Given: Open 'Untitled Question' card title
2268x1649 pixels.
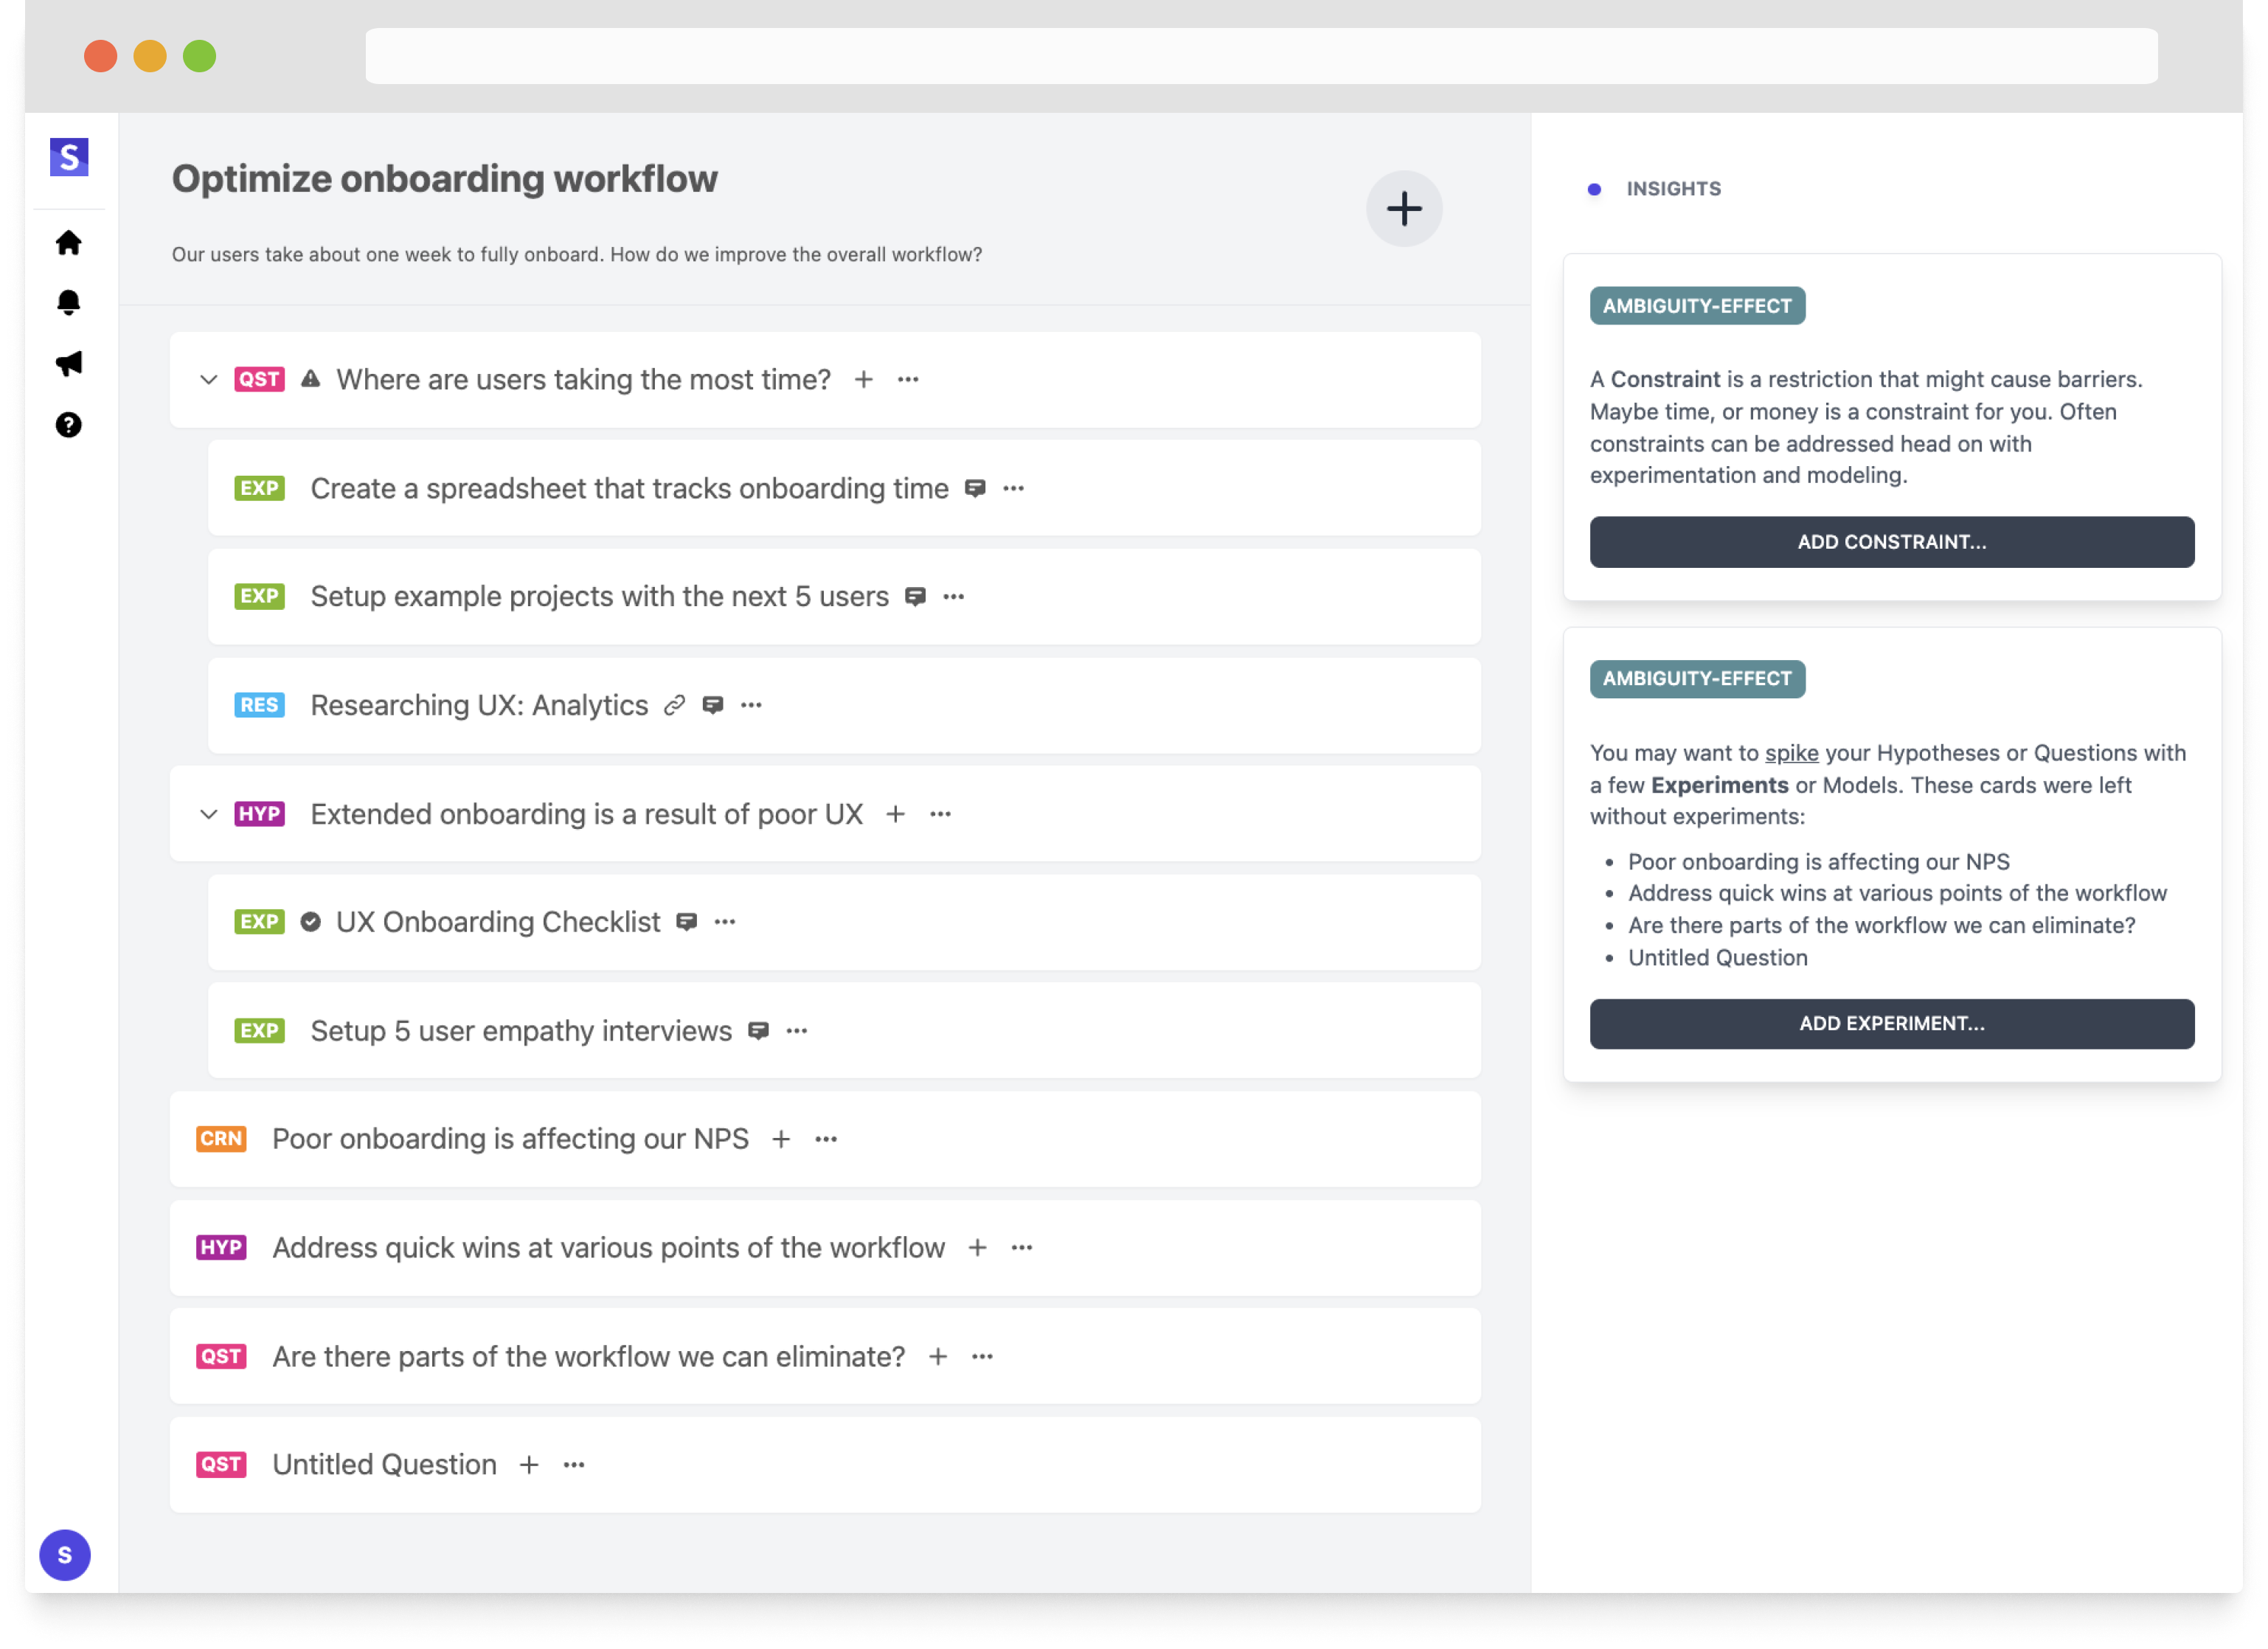Looking at the screenshot, I should [x=385, y=1465].
